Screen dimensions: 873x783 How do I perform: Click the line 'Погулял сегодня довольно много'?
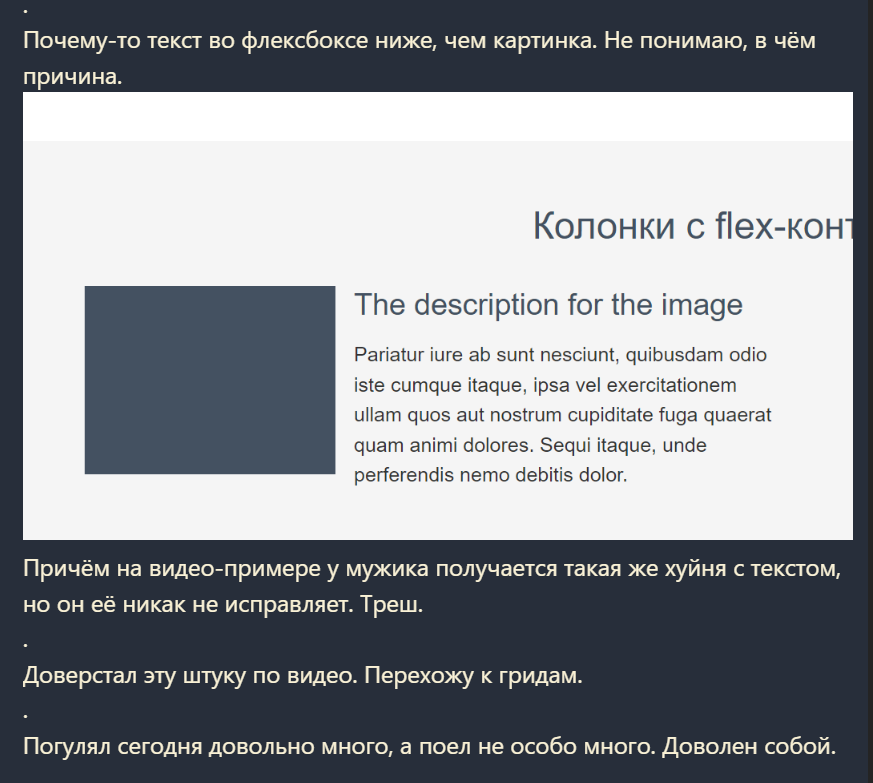click(x=429, y=746)
